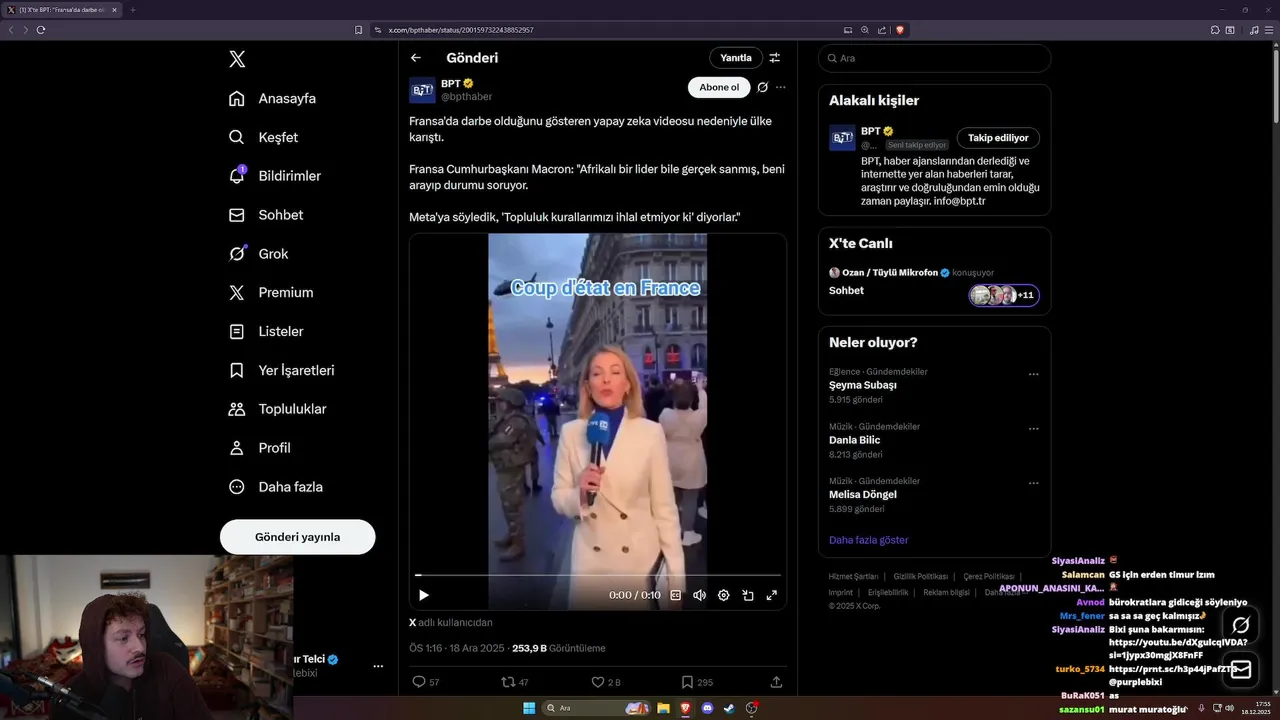Image resolution: width=1280 pixels, height=720 pixels.
Task: Go back with the arrow beside Gönderi
Action: pyautogui.click(x=416, y=58)
